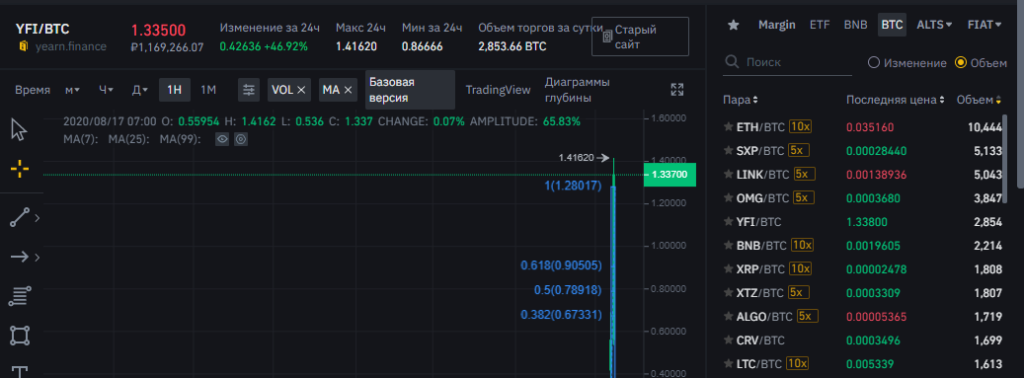
Task: Favorite the LINK/BTC pair star
Action: [728, 174]
